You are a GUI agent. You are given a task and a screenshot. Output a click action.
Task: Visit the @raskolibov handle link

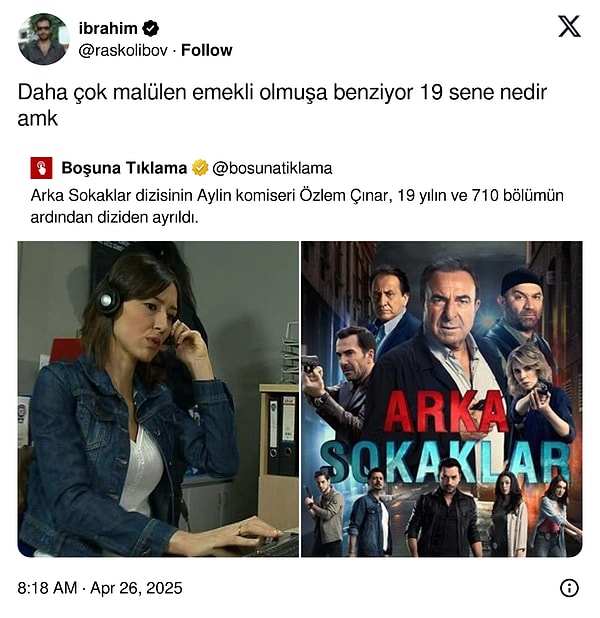pos(123,50)
